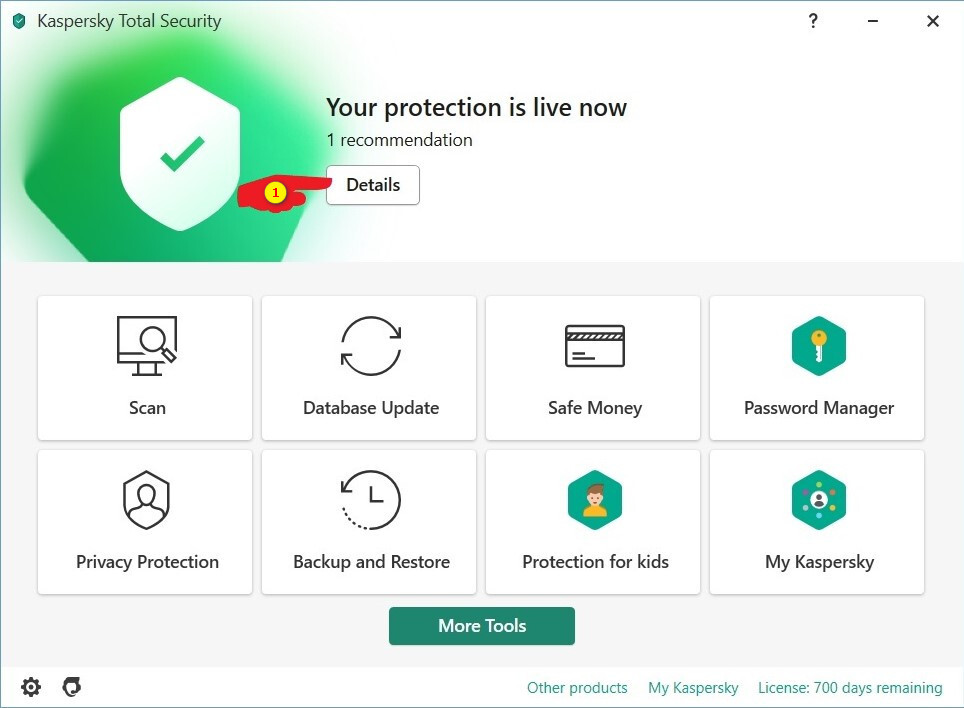
Task: Click the Details button
Action: tap(373, 185)
